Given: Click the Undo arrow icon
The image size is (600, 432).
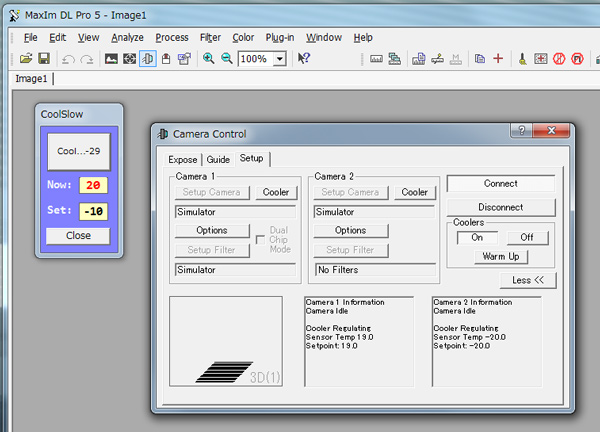Looking at the screenshot, I should click(68, 59).
